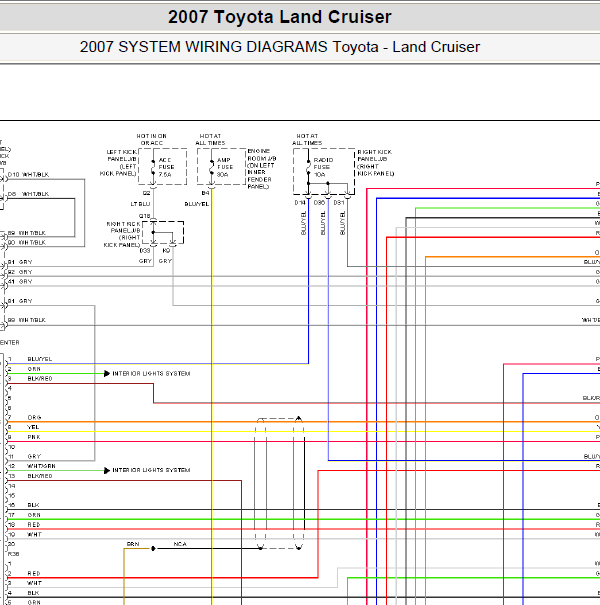Select the 'RADIO FUSE 10A' label

pyautogui.click(x=323, y=167)
